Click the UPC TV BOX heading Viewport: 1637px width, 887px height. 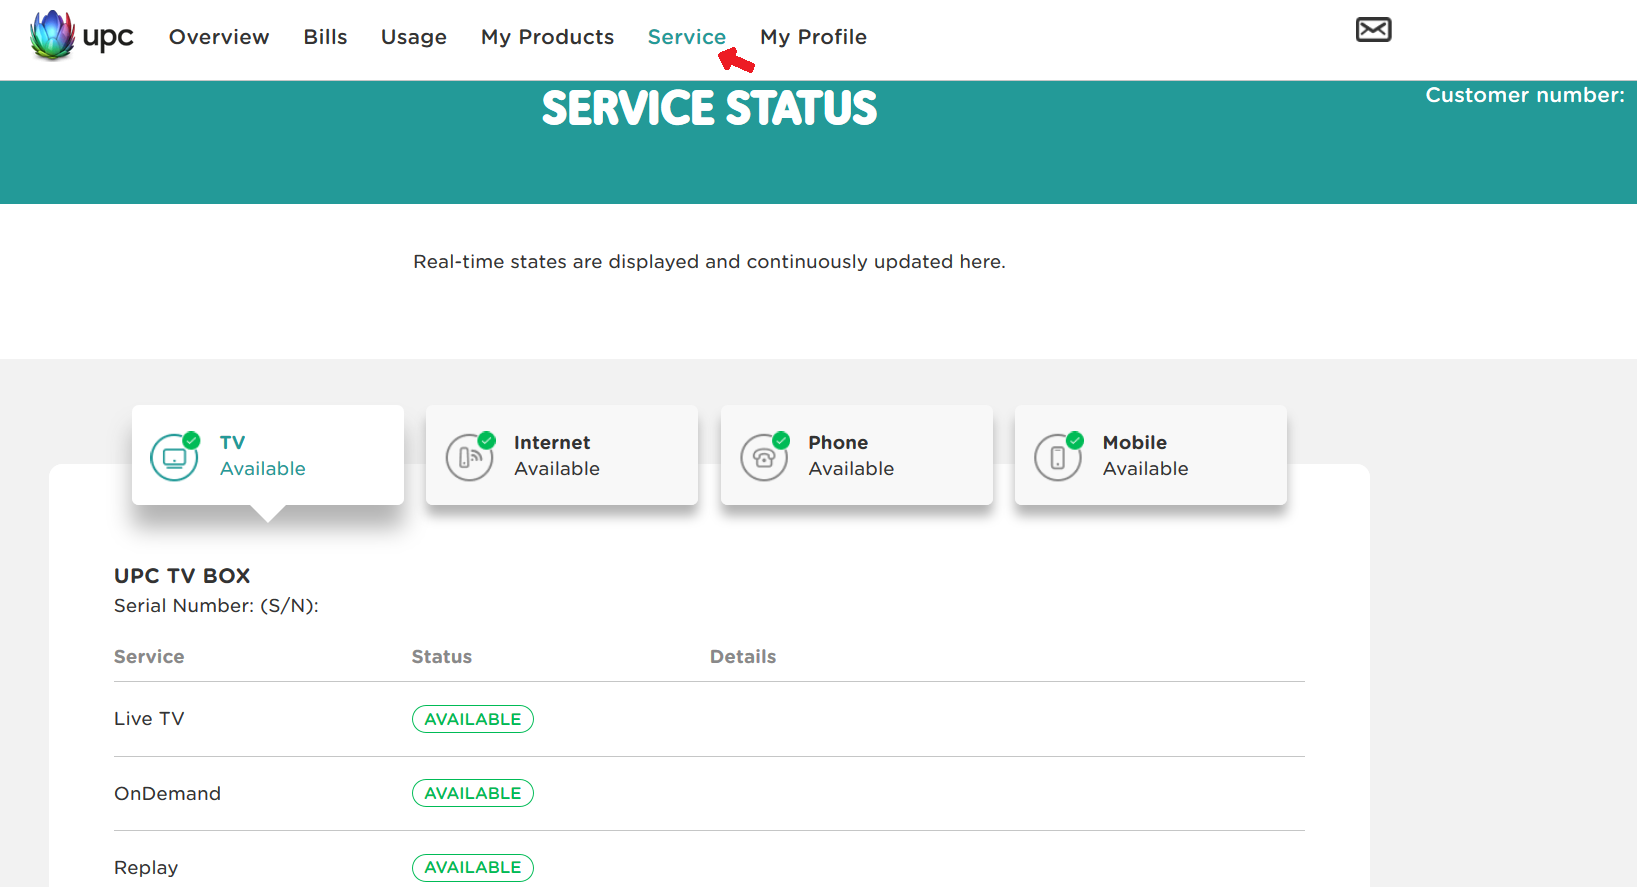tap(182, 576)
